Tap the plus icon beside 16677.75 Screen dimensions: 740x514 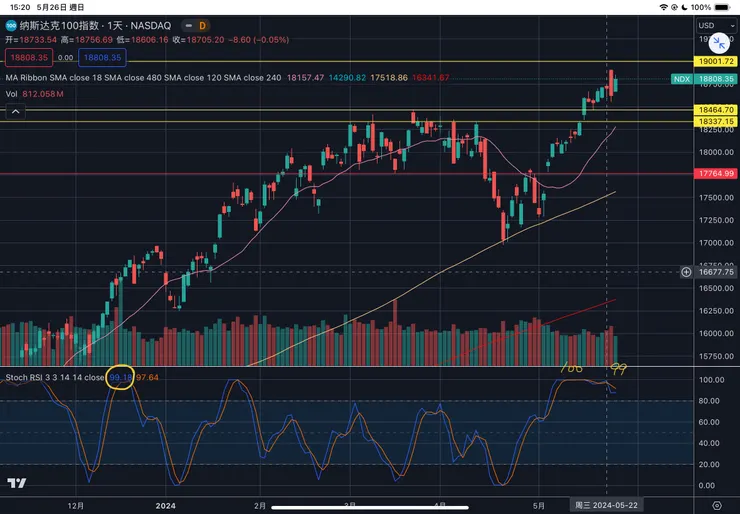686,272
